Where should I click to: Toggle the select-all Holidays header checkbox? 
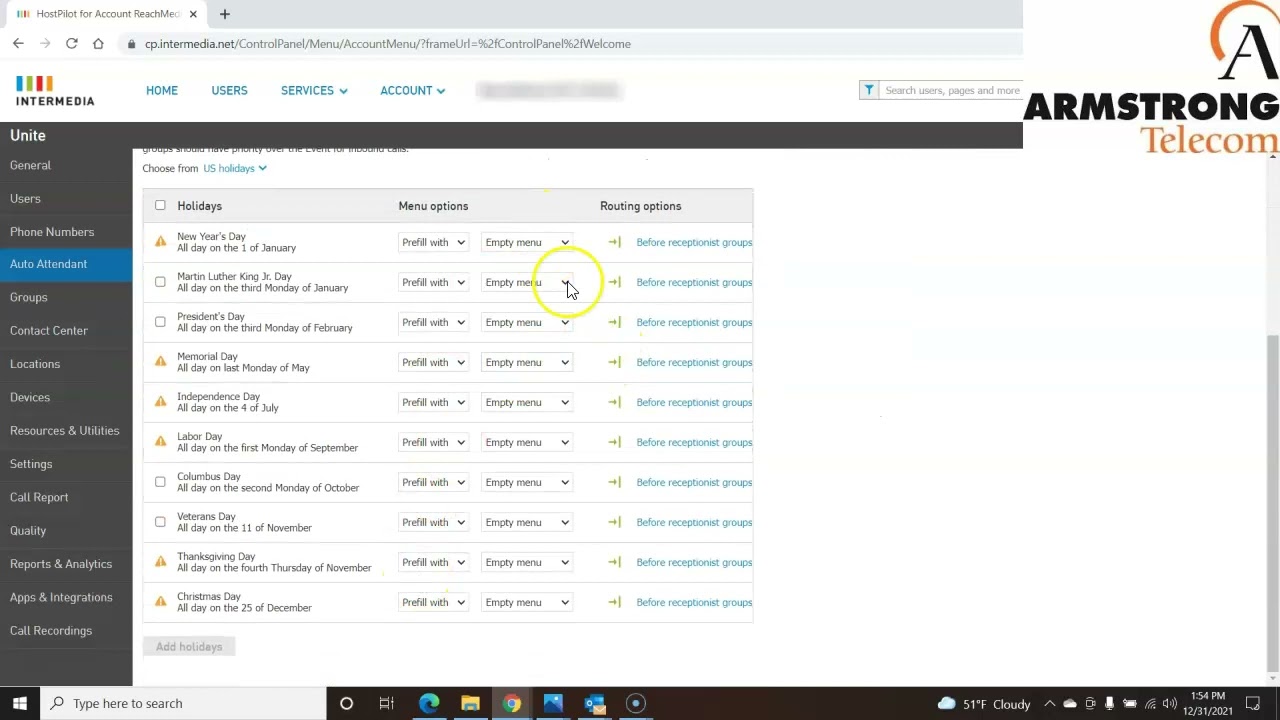pyautogui.click(x=160, y=205)
